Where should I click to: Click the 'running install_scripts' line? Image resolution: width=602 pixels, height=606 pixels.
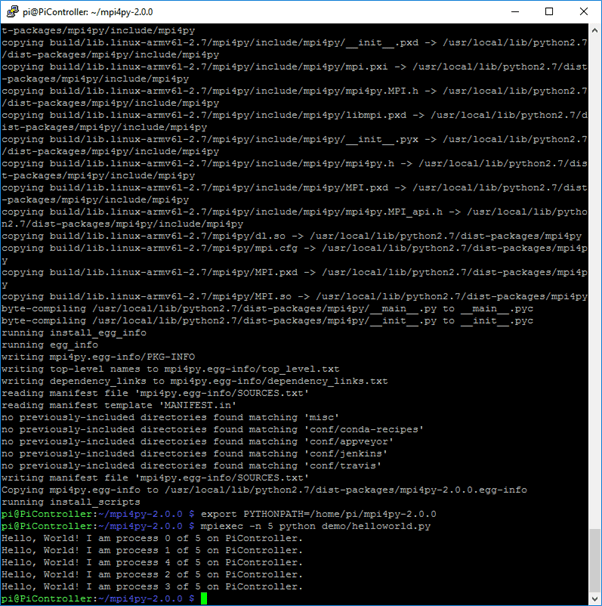[x=71, y=502]
